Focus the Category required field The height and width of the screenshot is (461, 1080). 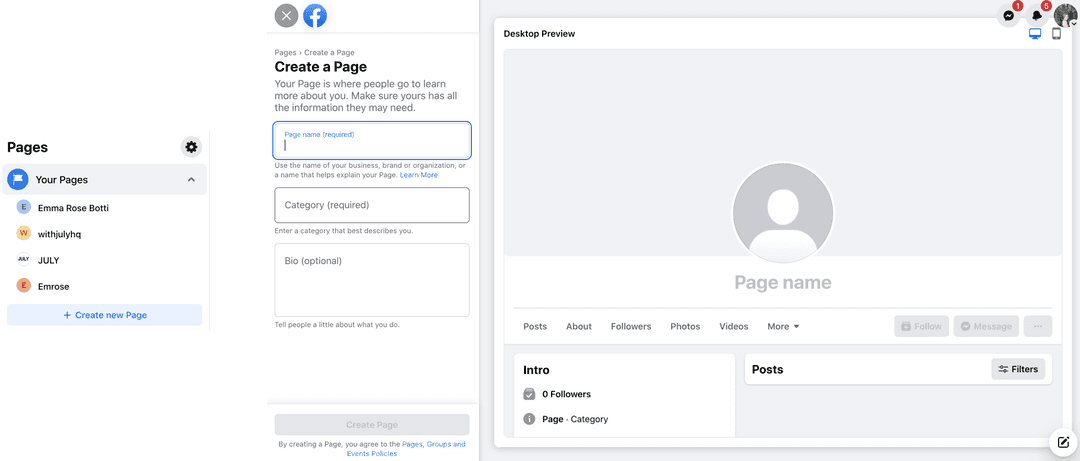tap(372, 205)
